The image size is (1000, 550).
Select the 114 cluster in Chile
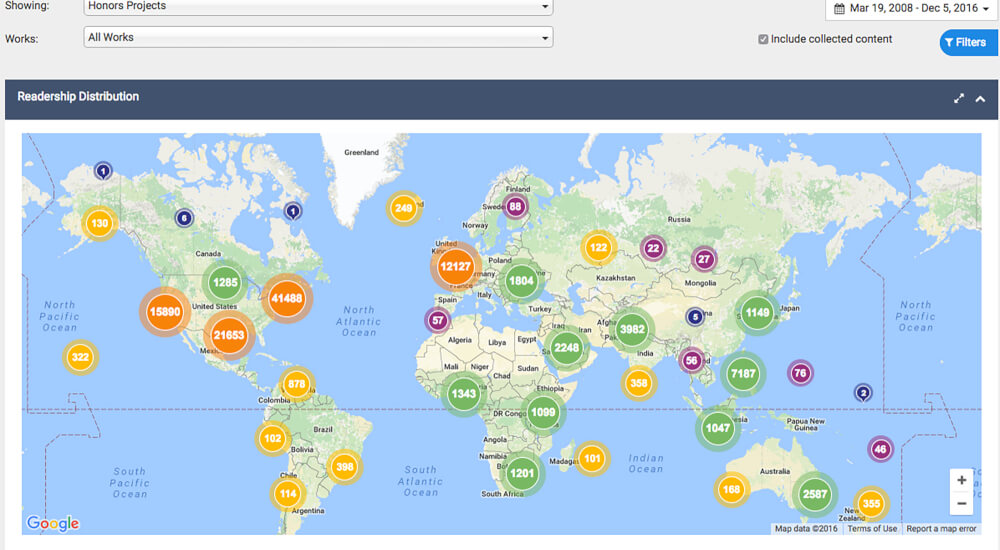(x=288, y=493)
